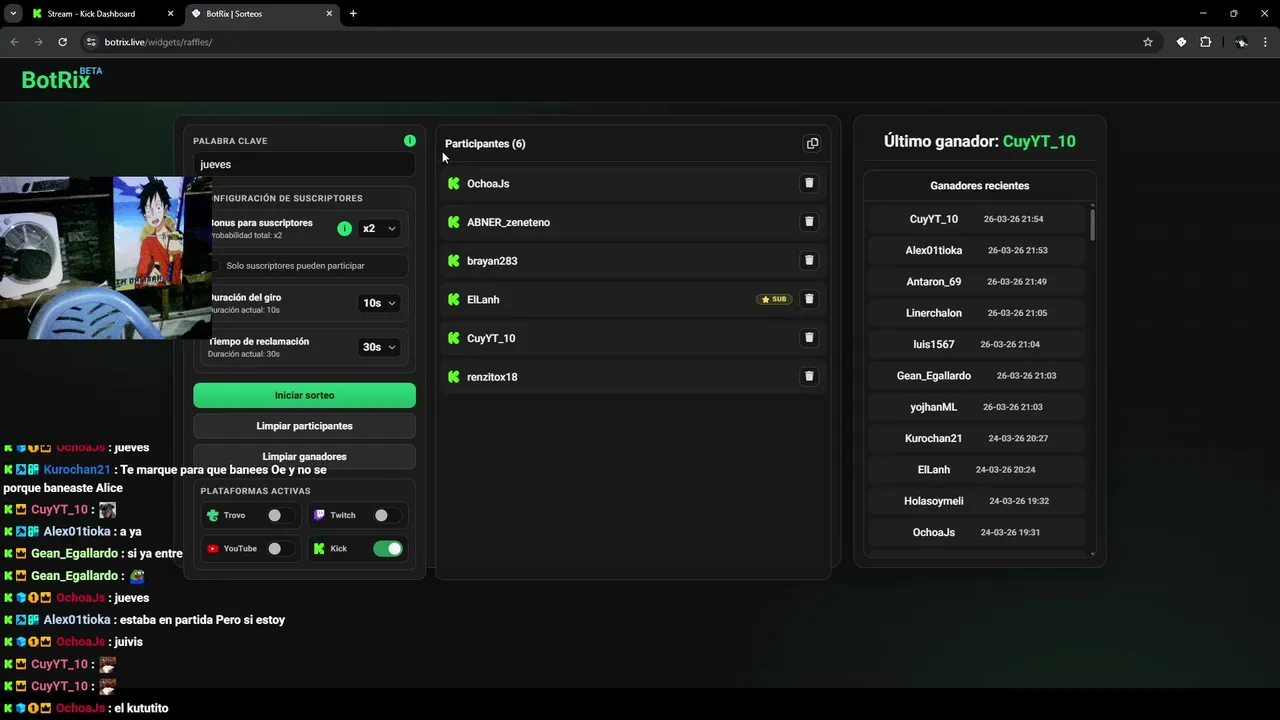The height and width of the screenshot is (720, 1280).
Task: Click recent winner Antaron_69 entry
Action: click(976, 282)
